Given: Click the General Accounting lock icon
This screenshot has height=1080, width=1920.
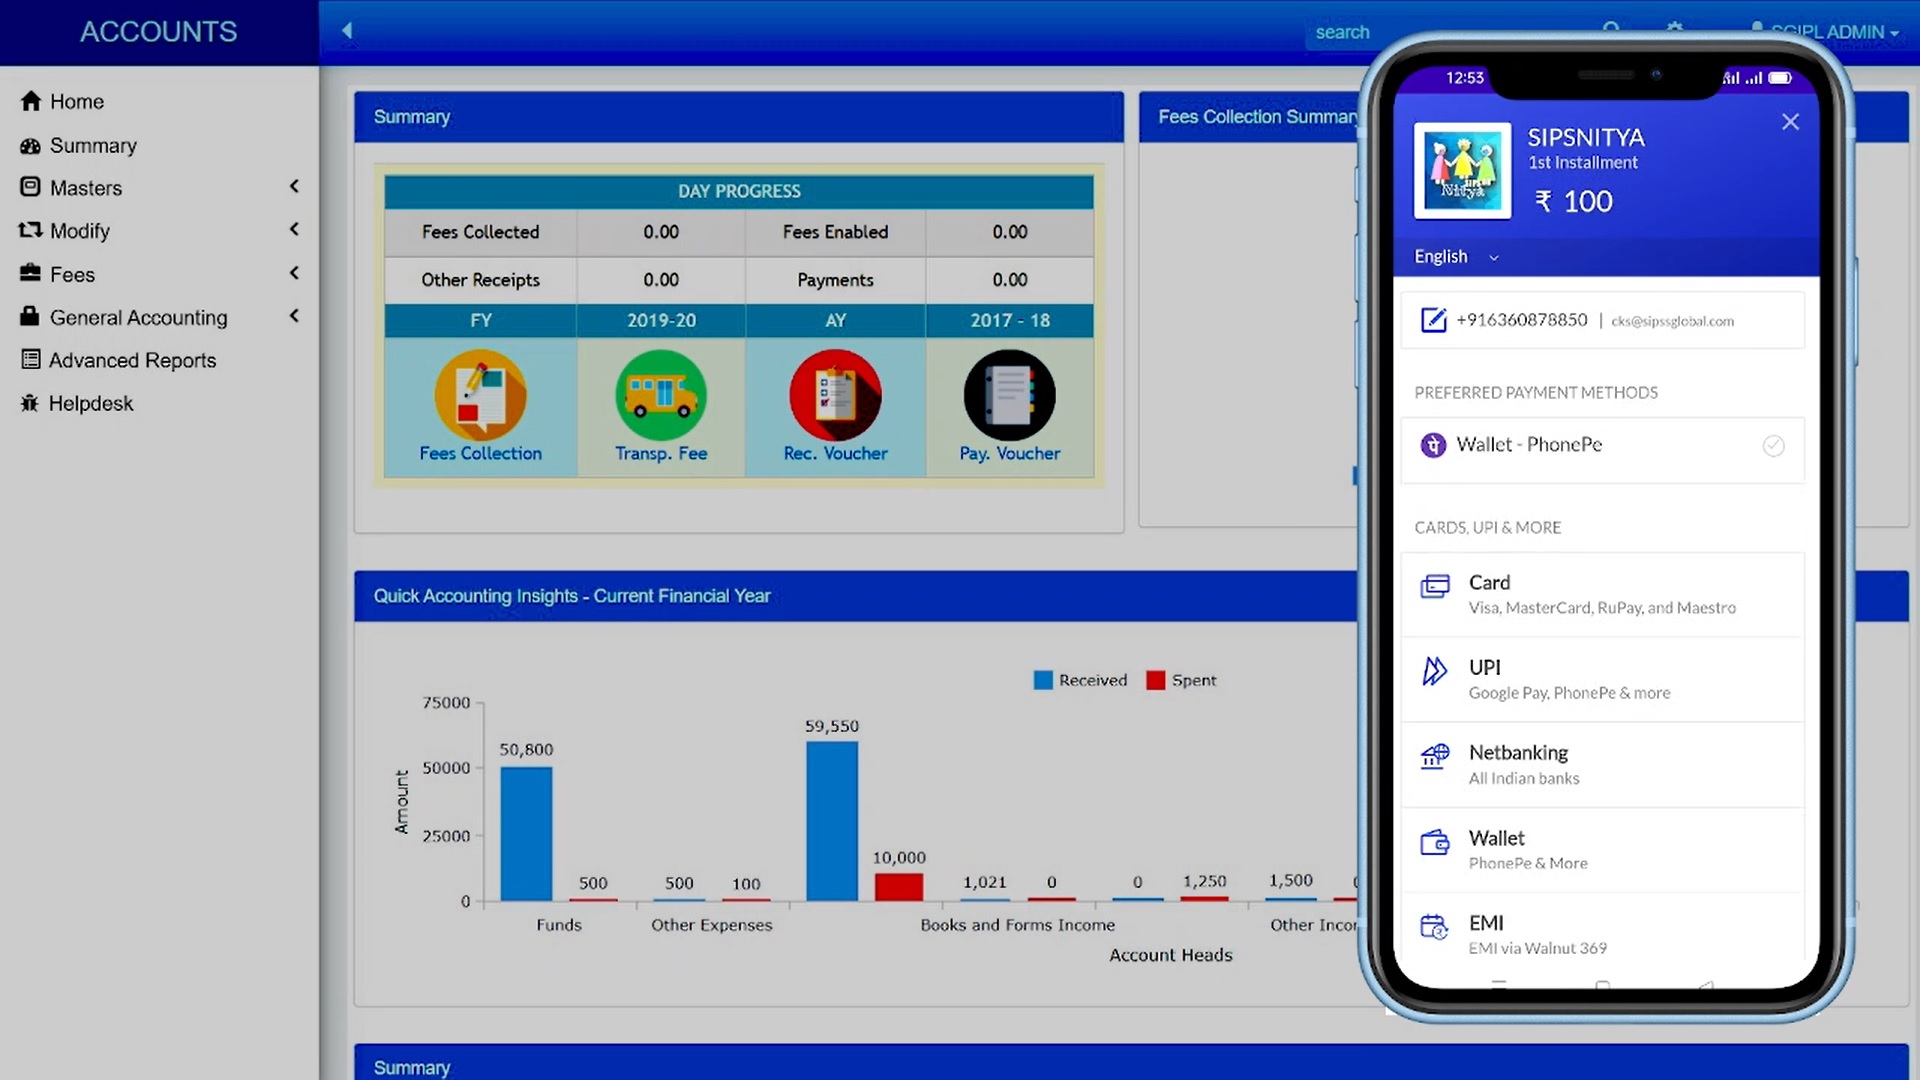Looking at the screenshot, I should point(30,316).
